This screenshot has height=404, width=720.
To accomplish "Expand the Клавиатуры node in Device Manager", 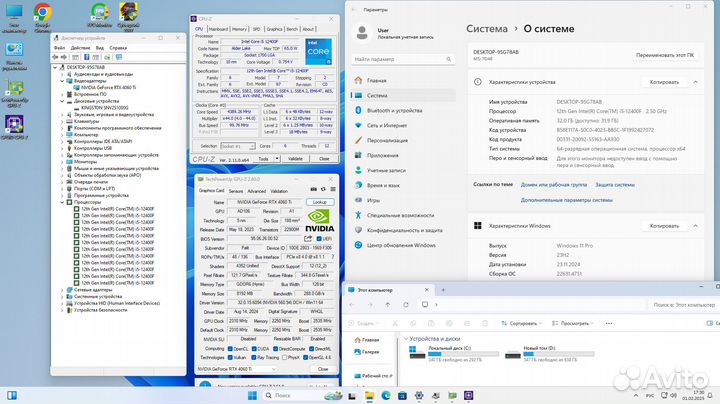I will [x=62, y=121].
